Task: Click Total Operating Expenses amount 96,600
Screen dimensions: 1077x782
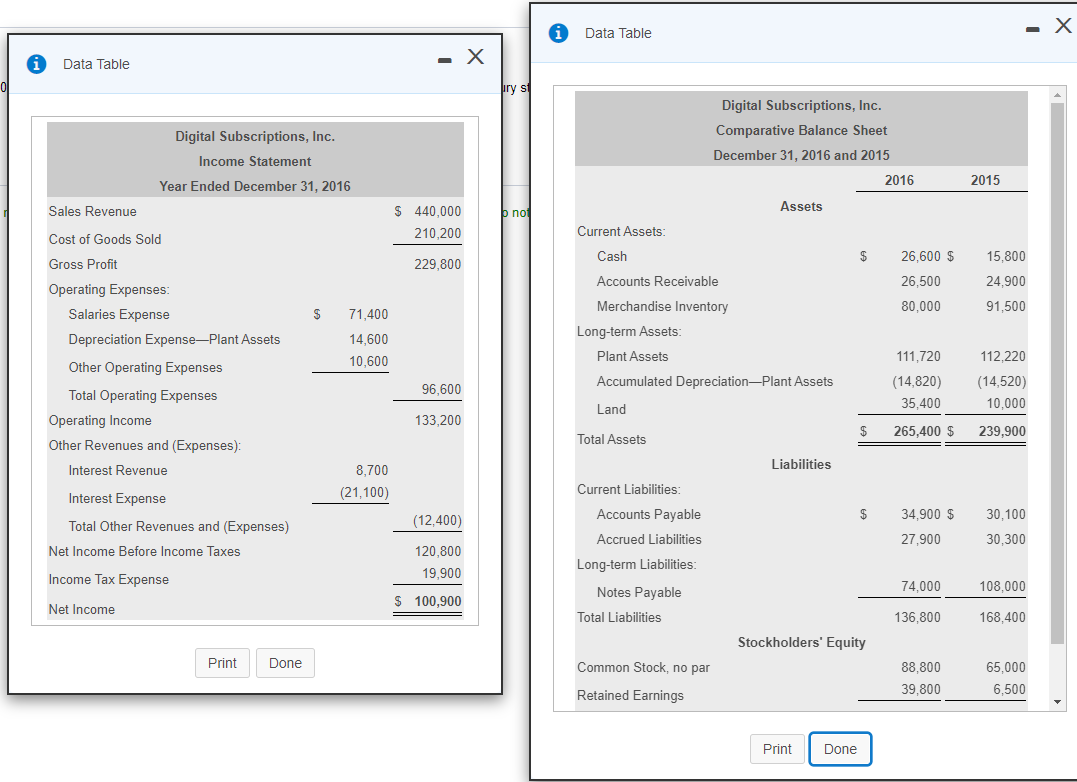Action: [x=441, y=389]
